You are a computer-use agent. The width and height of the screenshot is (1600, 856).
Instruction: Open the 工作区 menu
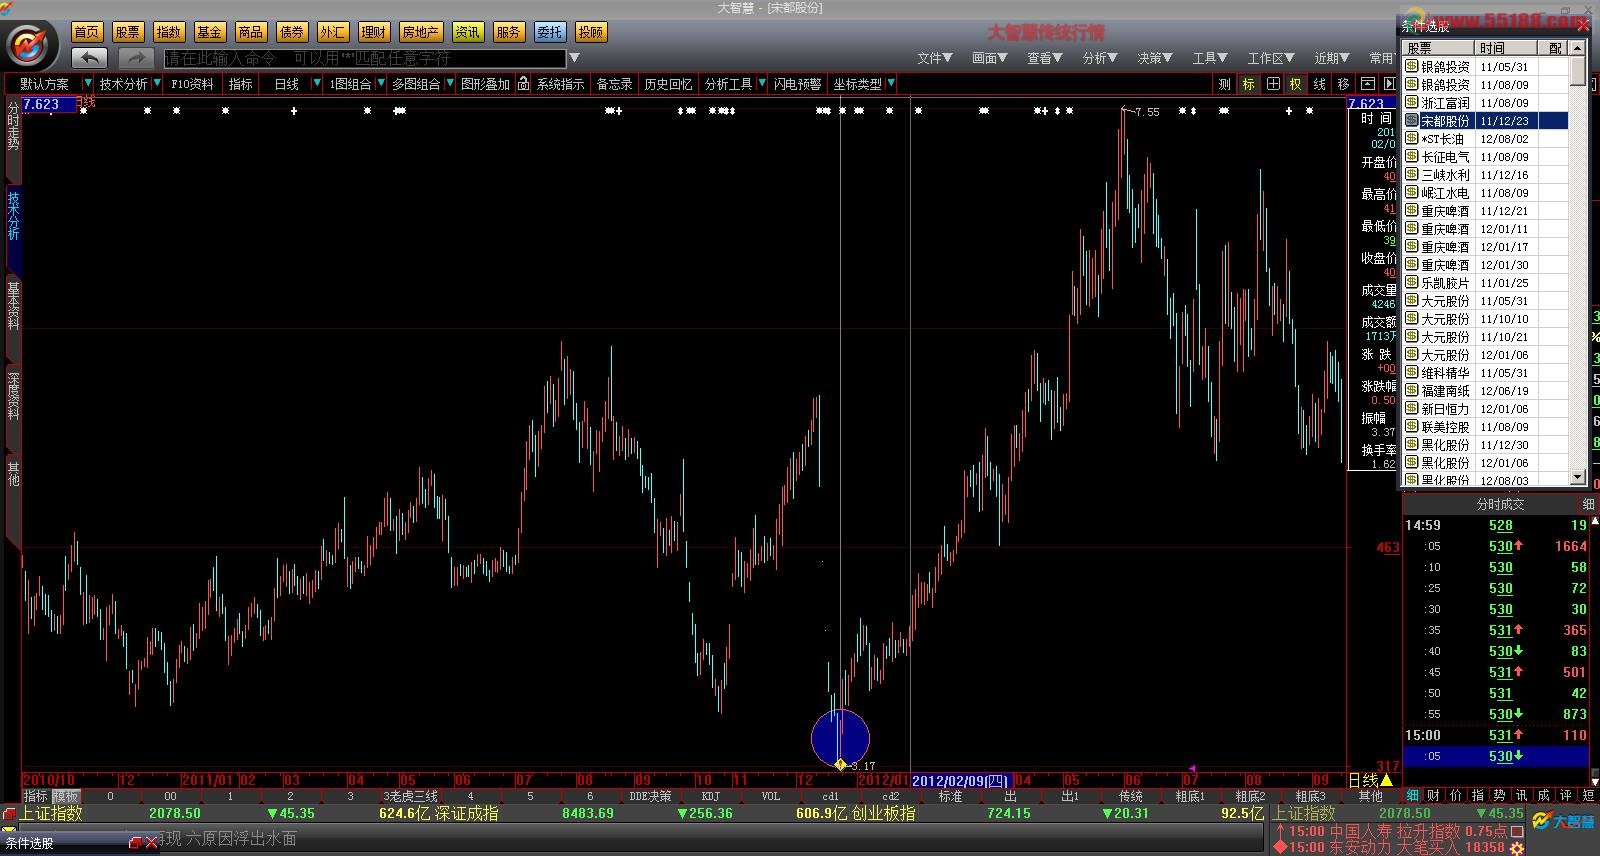point(1270,58)
